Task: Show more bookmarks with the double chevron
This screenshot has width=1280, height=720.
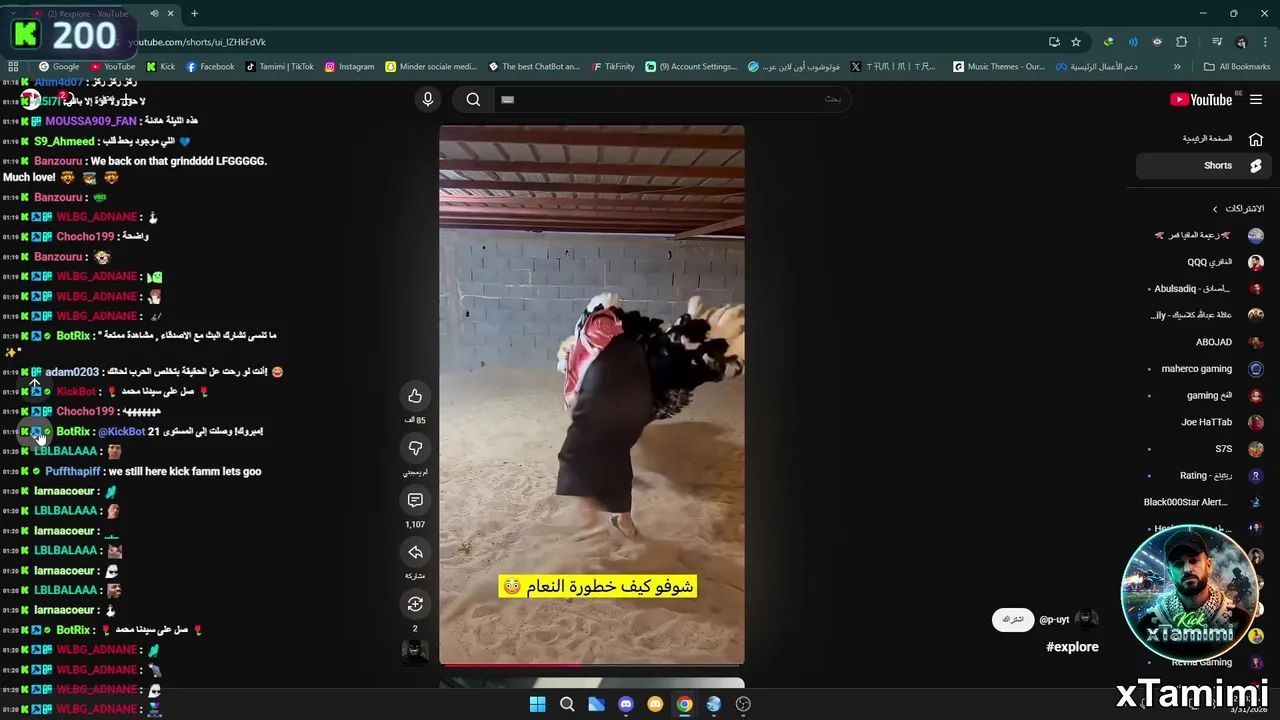Action: point(1177,67)
